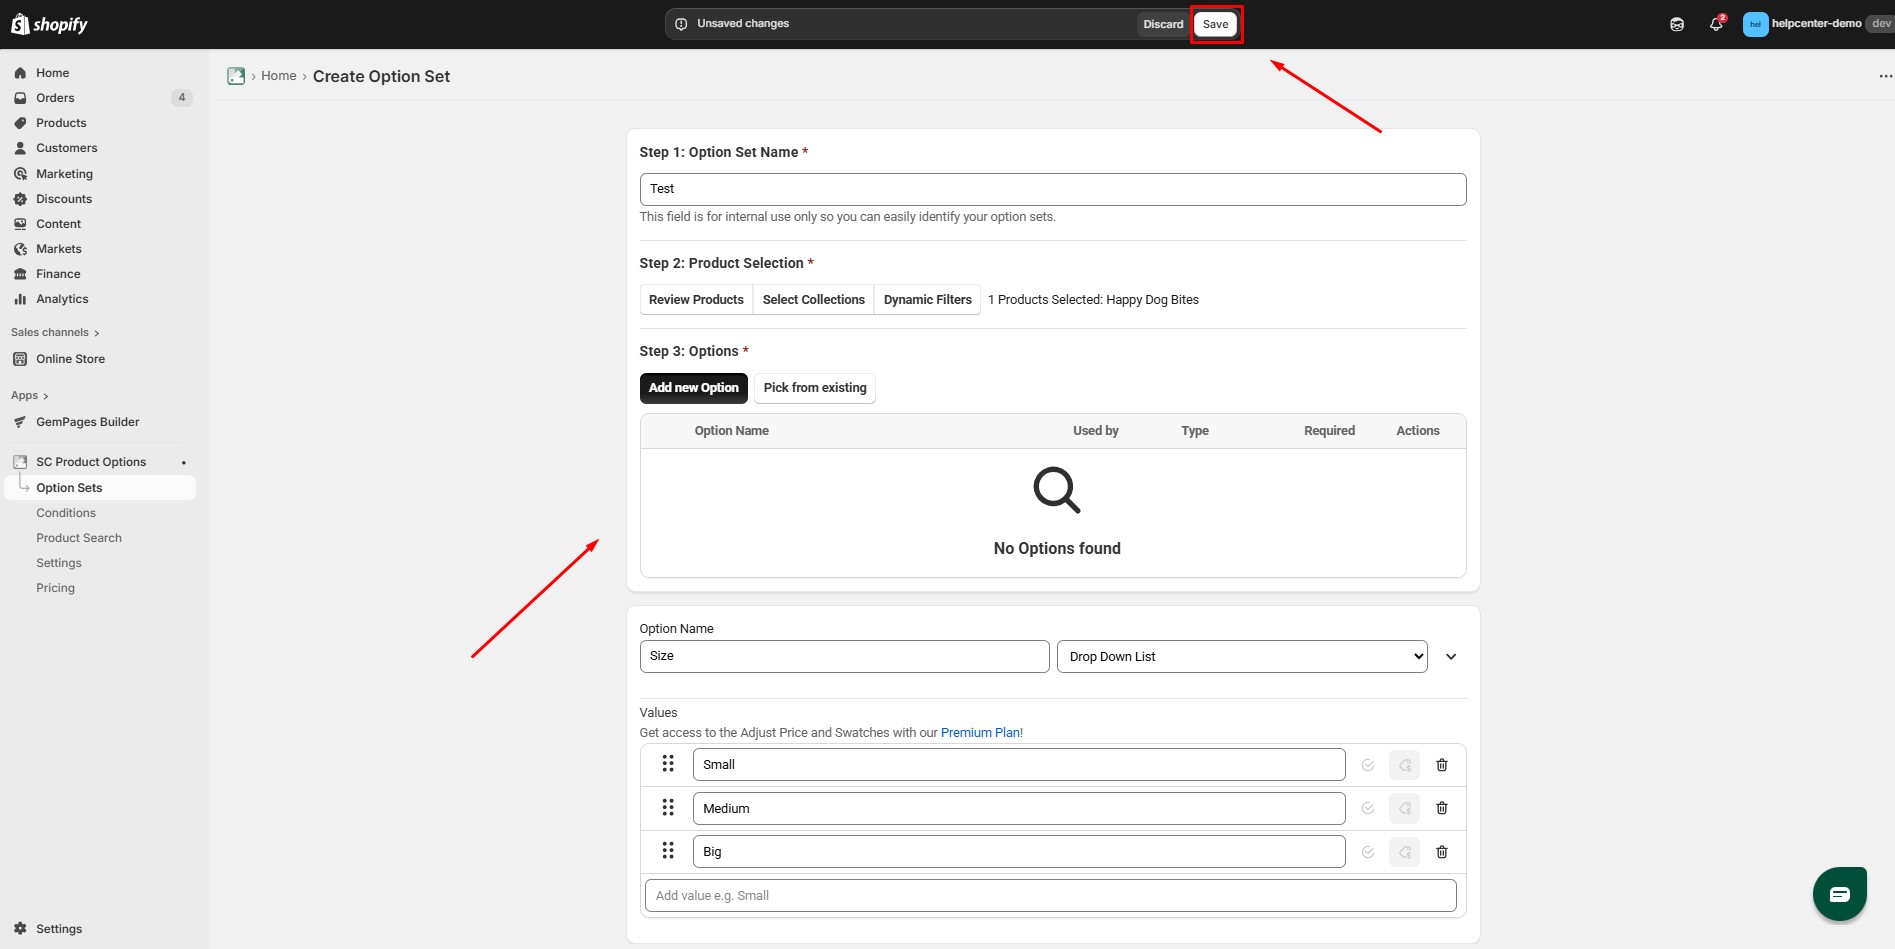Click the drag handle next to Medium value
This screenshot has height=949, width=1895.
(x=668, y=807)
